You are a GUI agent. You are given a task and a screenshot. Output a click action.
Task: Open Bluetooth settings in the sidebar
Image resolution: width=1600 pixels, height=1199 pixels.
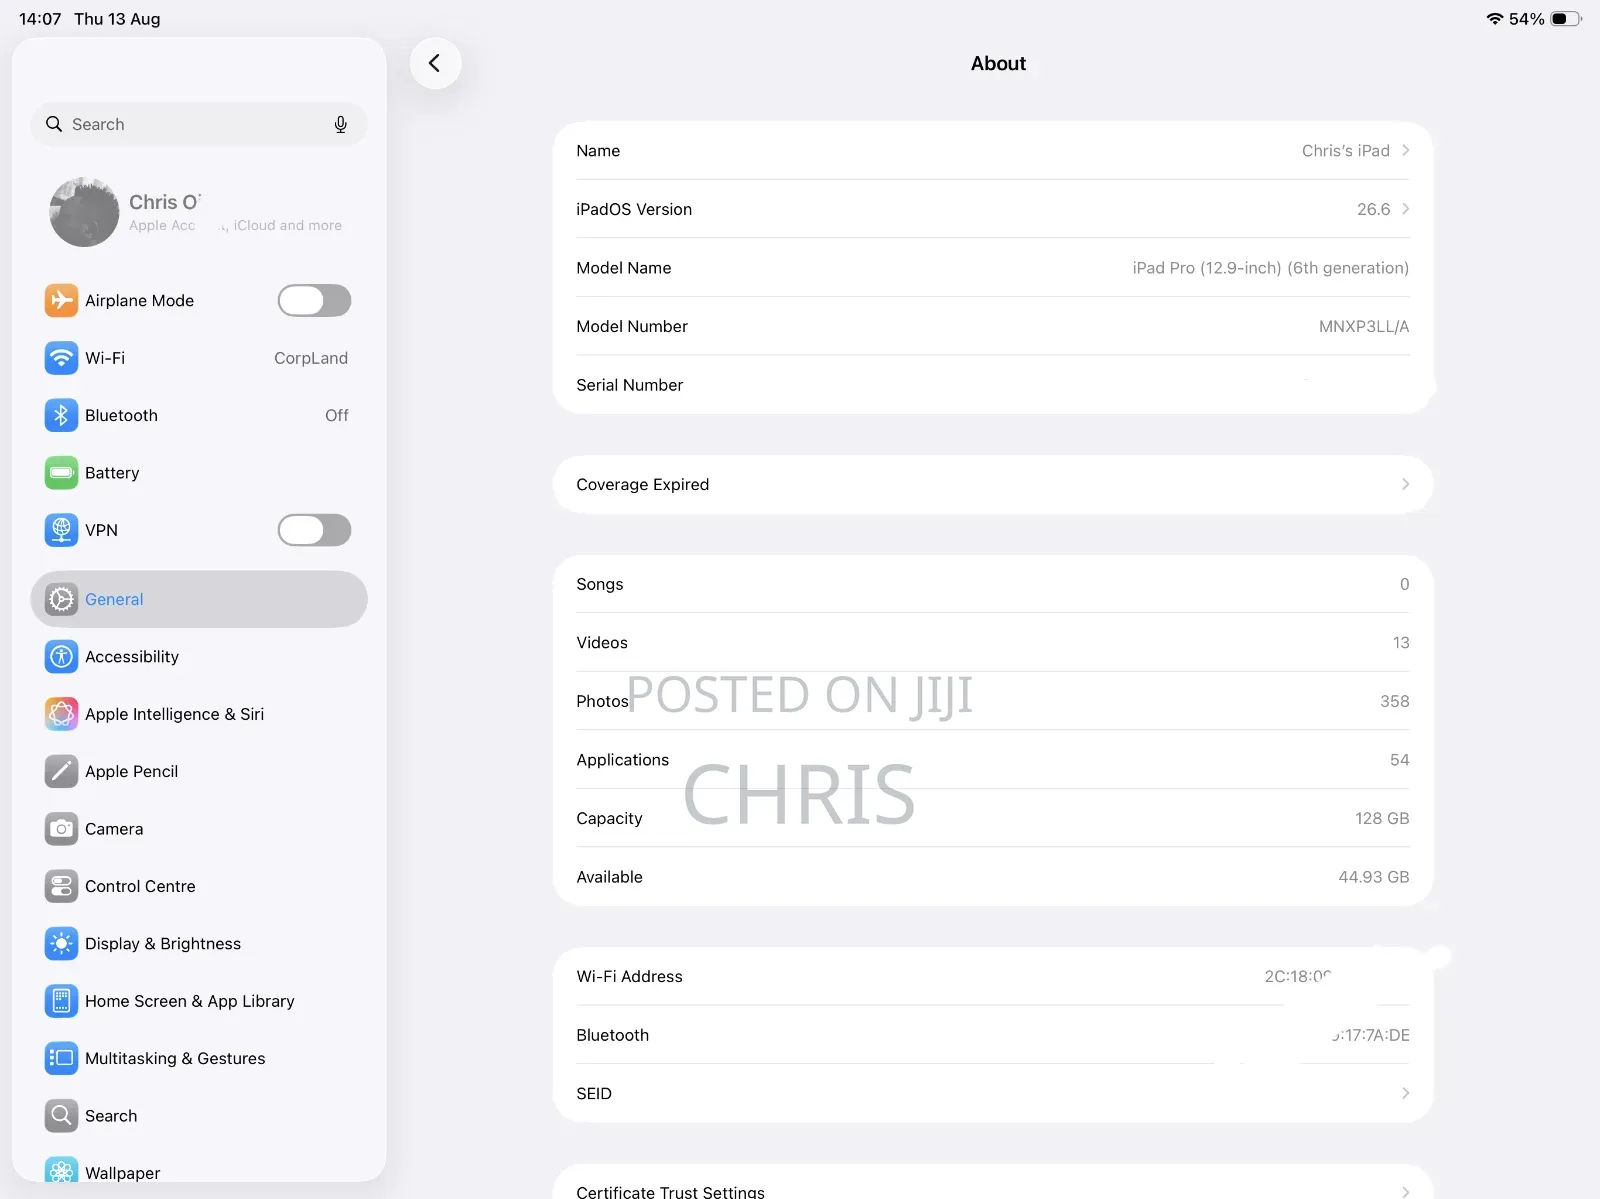click(x=199, y=415)
